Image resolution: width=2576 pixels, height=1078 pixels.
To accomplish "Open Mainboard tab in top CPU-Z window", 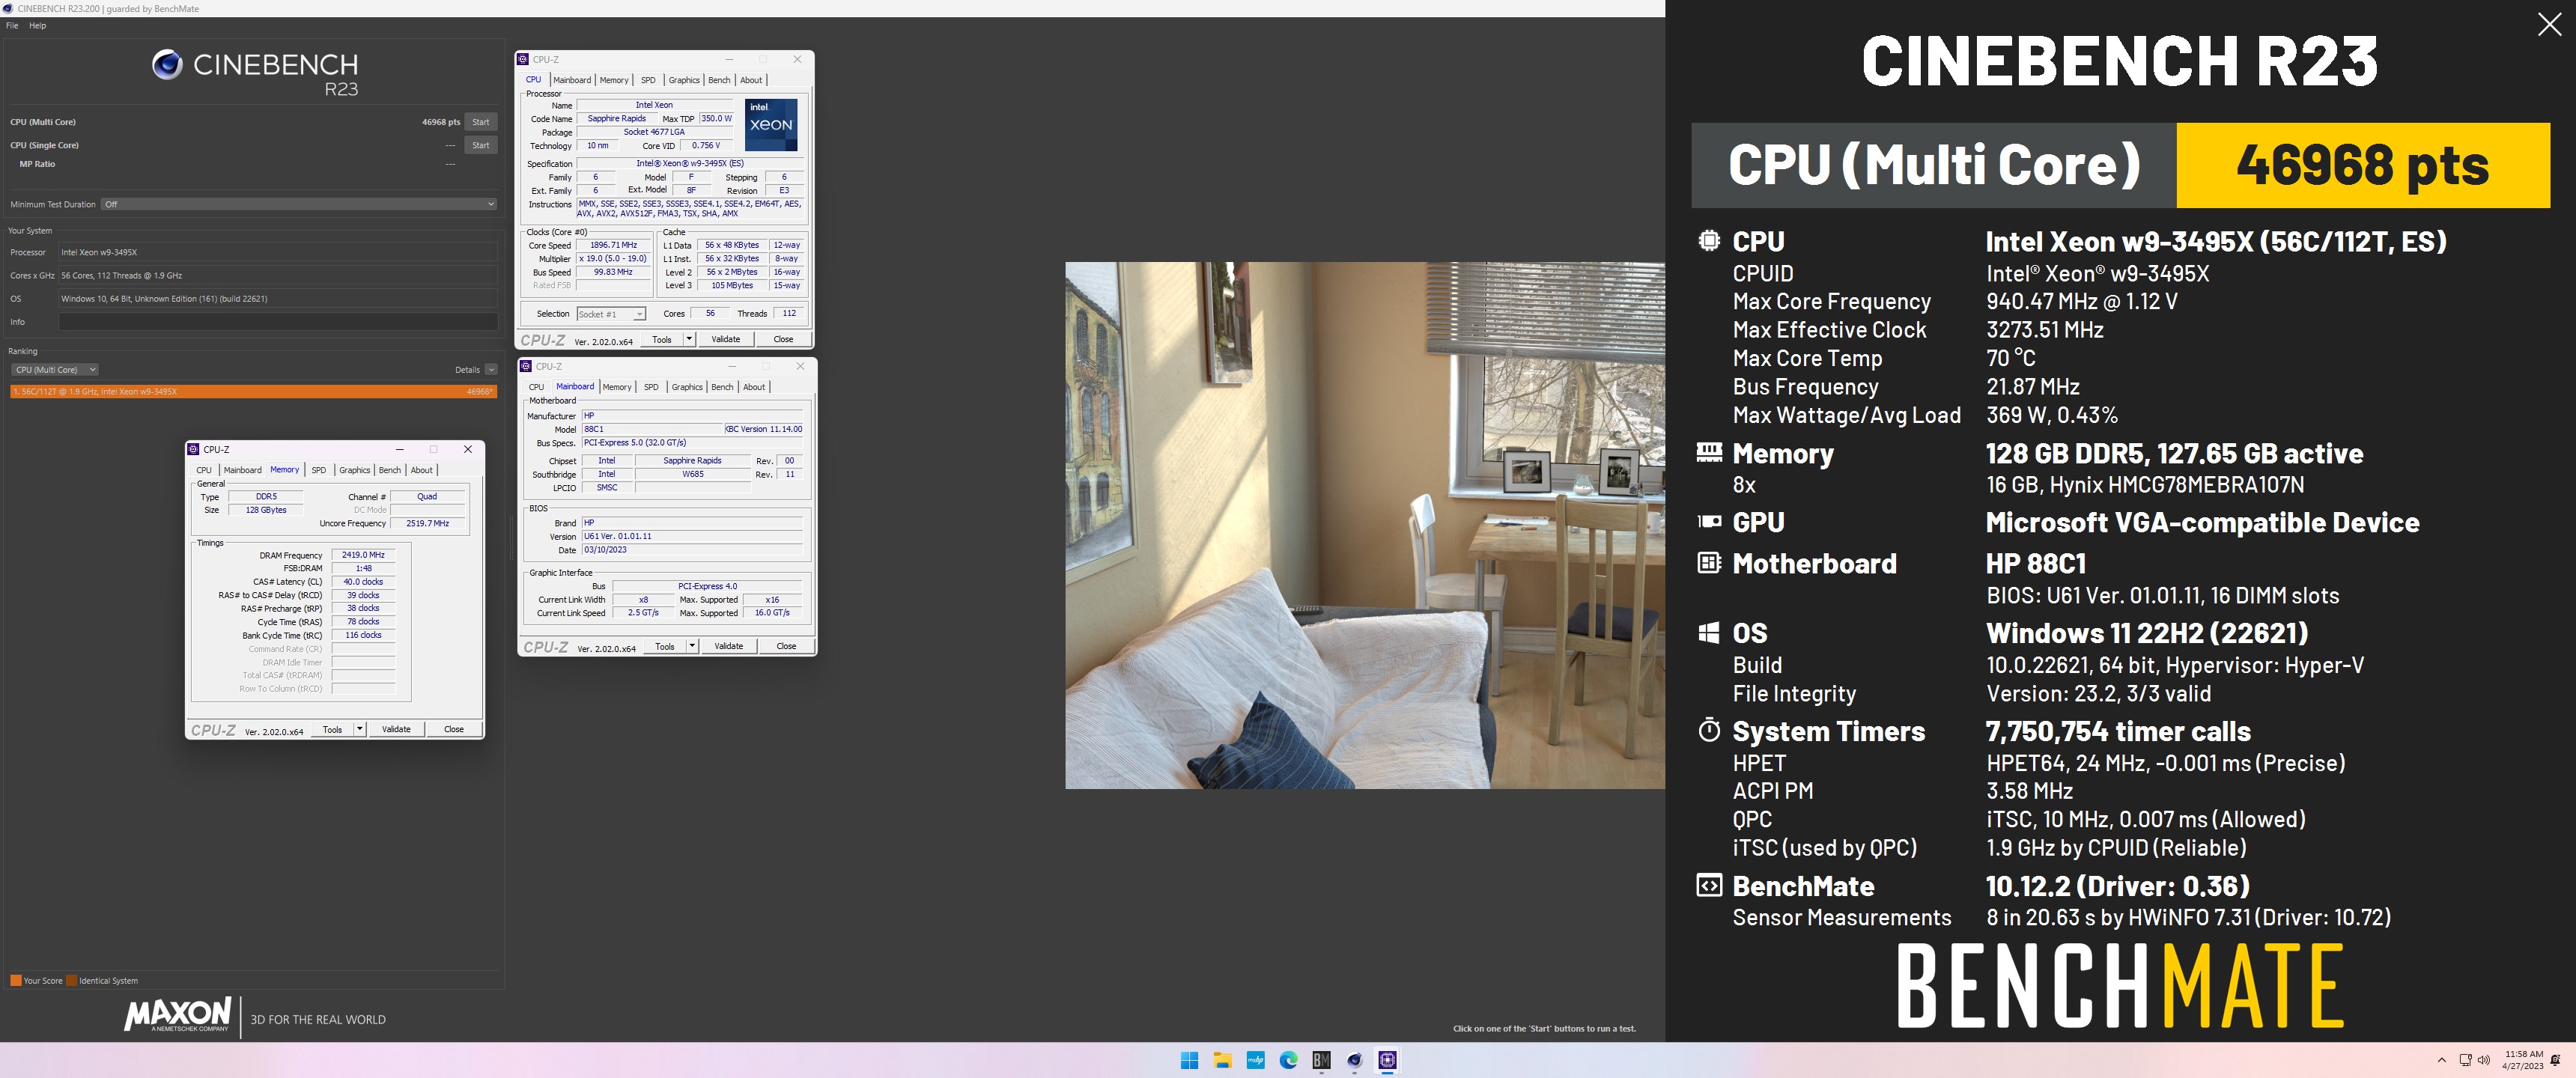I will click(x=572, y=80).
